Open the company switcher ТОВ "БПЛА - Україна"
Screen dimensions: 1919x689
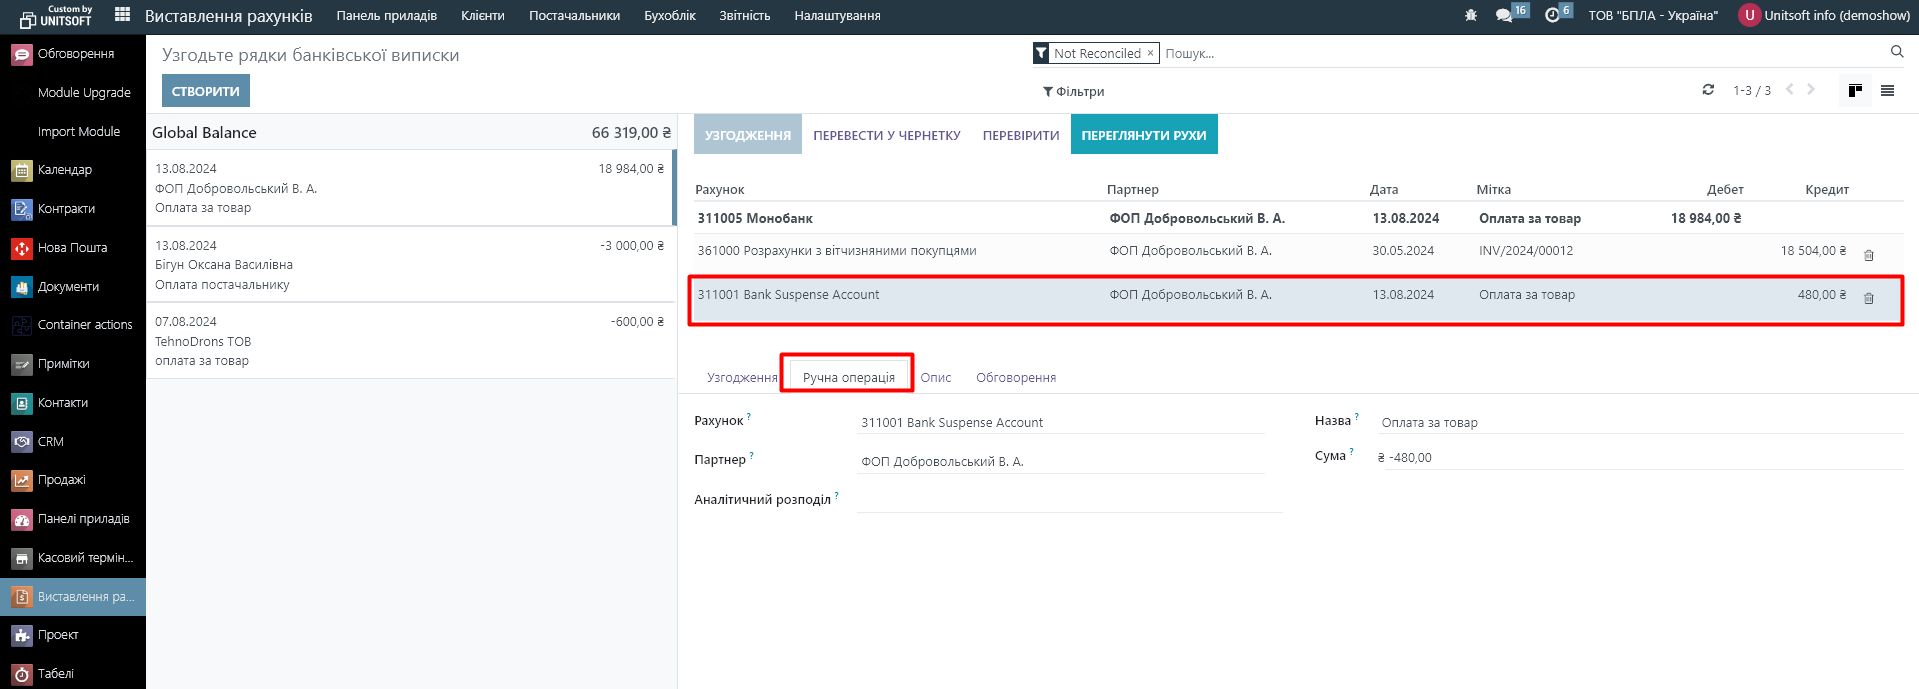1652,16
